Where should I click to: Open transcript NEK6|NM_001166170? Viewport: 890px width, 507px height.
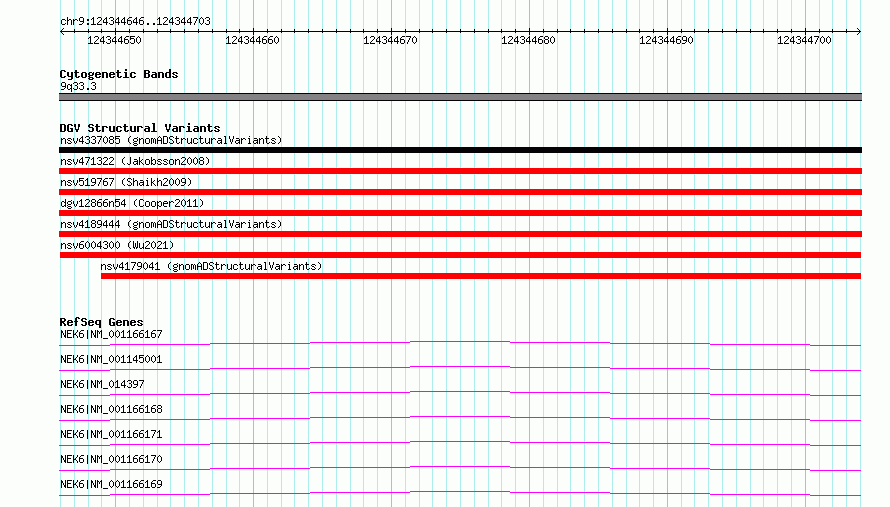[111, 459]
